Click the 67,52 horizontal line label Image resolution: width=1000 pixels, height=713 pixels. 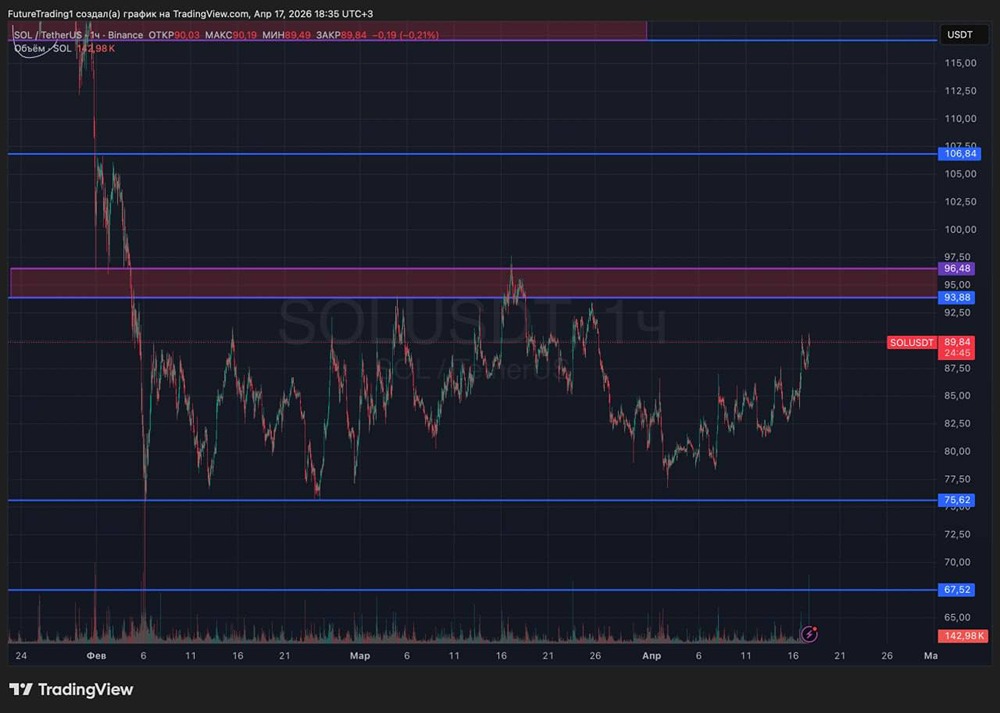click(x=959, y=590)
